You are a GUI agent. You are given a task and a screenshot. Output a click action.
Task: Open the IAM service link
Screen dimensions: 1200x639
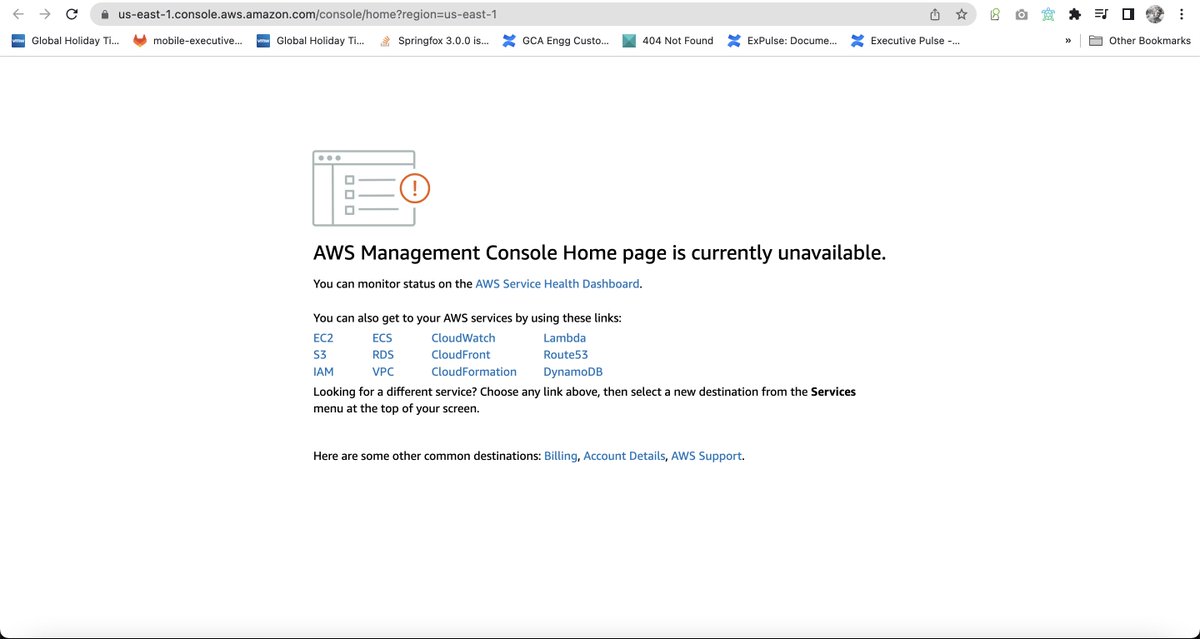pos(323,371)
